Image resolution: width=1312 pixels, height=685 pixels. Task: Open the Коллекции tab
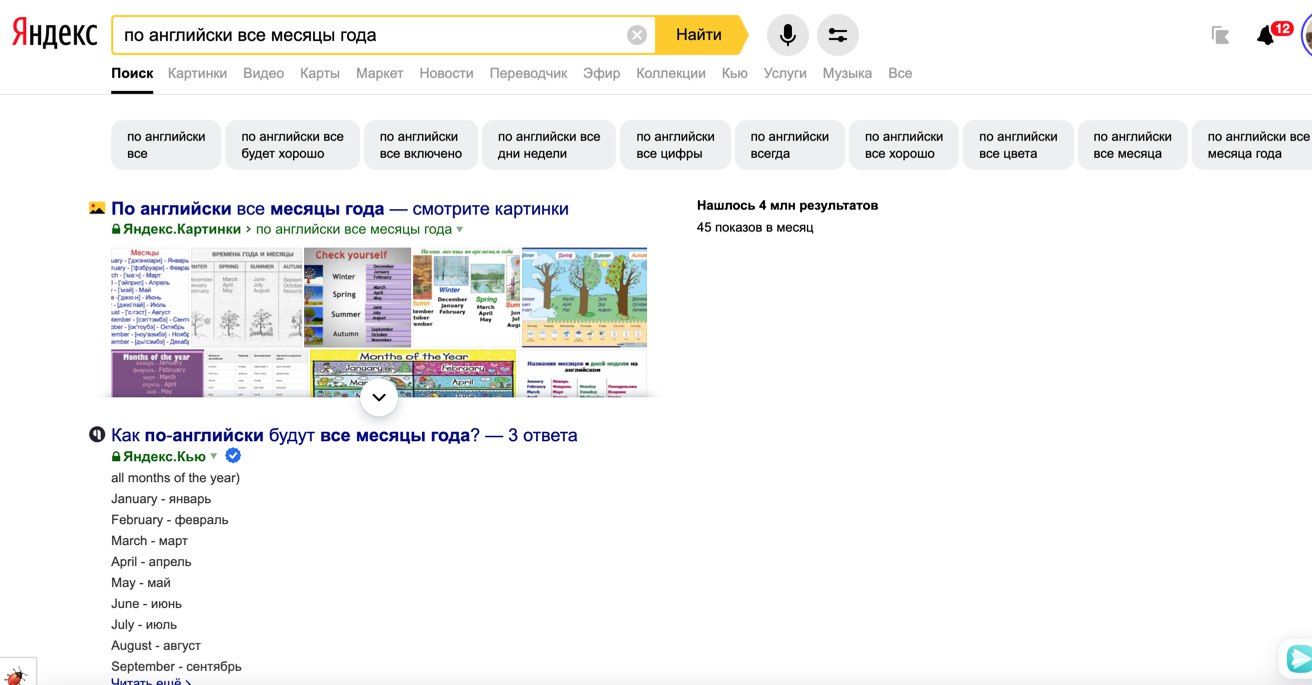coord(671,73)
